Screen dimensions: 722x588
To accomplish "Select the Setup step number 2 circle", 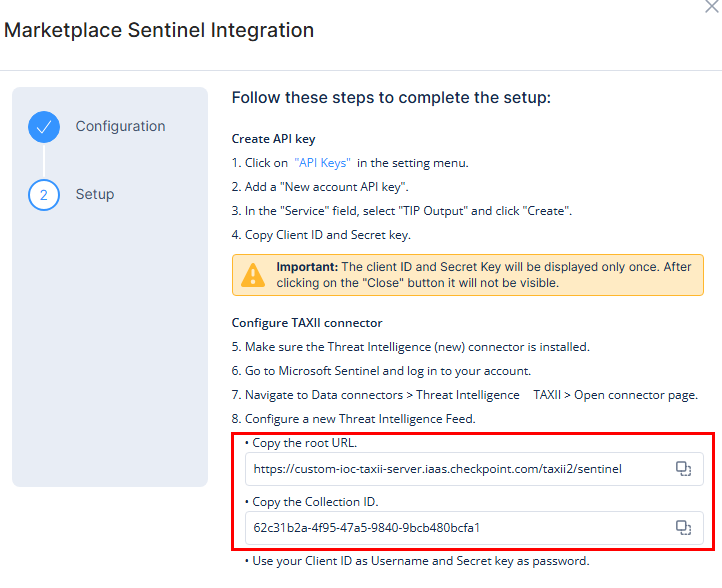I will click(x=44, y=195).
